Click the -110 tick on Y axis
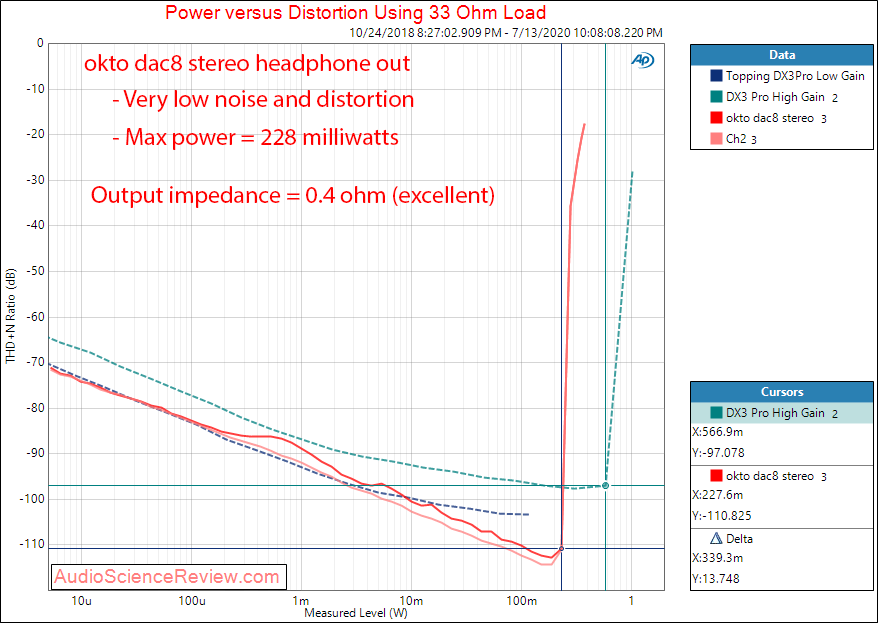Screen dimensions: 878x623 (x=32, y=544)
